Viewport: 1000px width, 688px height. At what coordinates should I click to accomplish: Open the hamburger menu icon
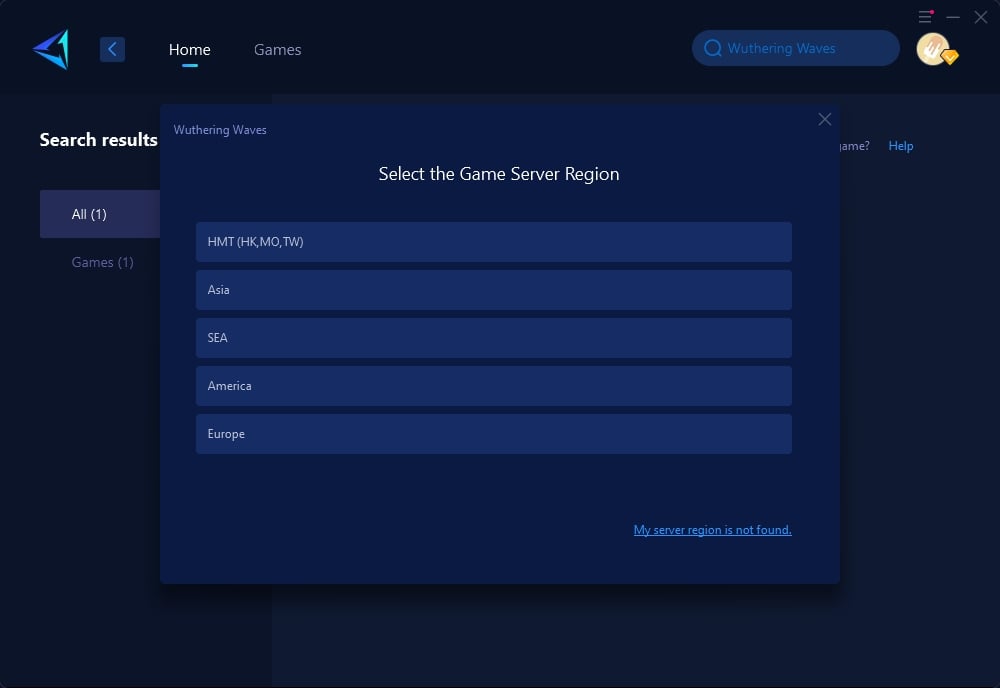click(x=925, y=17)
